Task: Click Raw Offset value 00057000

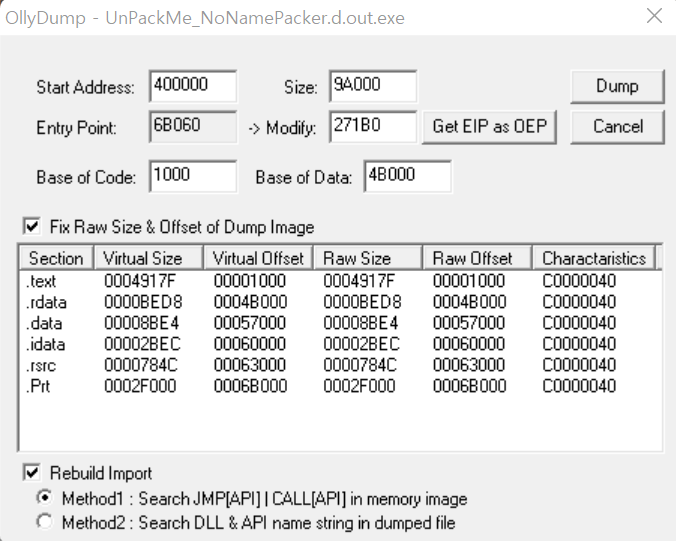Action: (x=469, y=323)
